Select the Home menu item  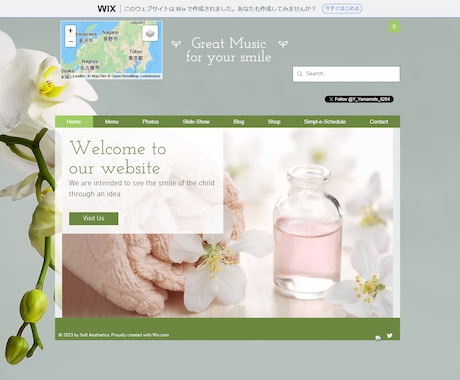pyautogui.click(x=74, y=122)
